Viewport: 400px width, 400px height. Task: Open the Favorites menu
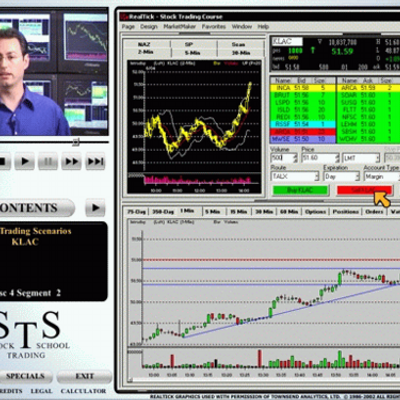tap(214, 26)
